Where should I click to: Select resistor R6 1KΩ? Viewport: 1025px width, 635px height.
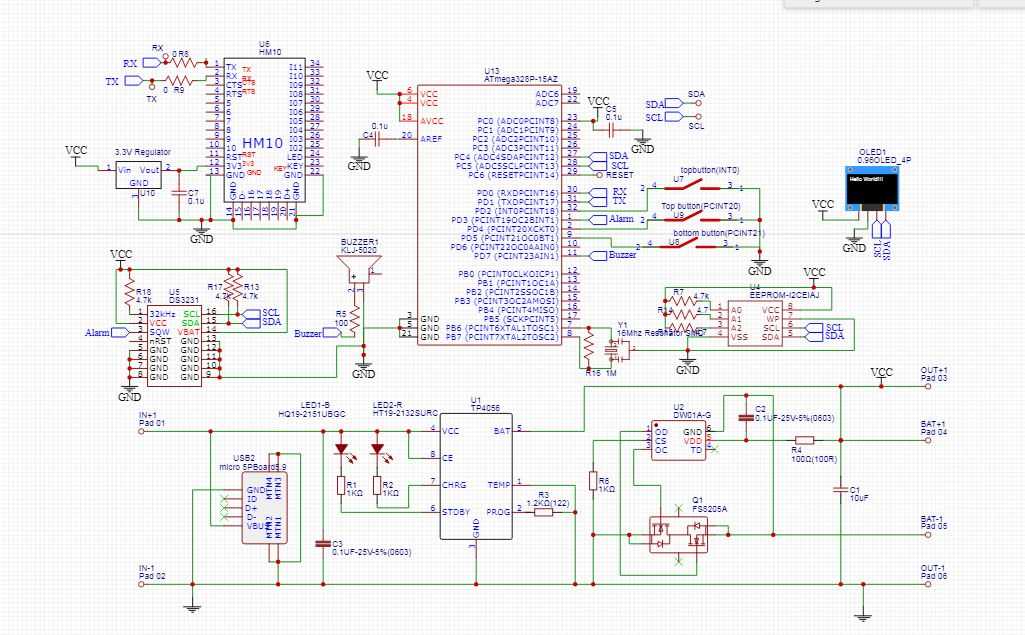click(593, 481)
